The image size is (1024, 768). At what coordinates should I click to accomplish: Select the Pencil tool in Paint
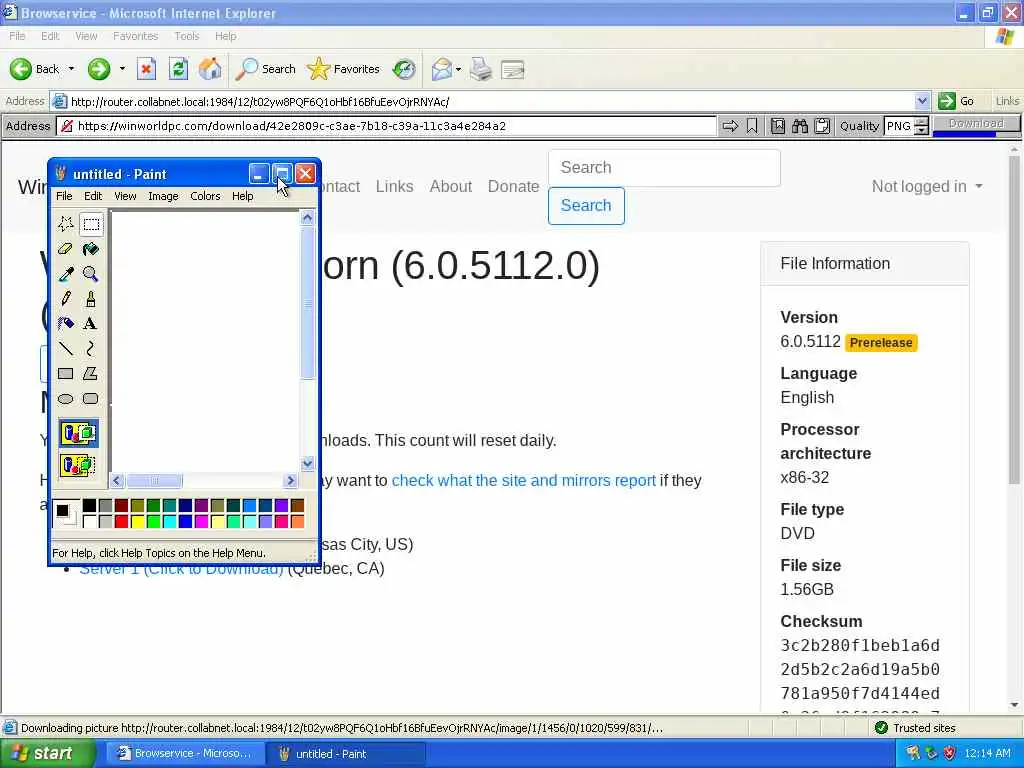click(x=65, y=298)
